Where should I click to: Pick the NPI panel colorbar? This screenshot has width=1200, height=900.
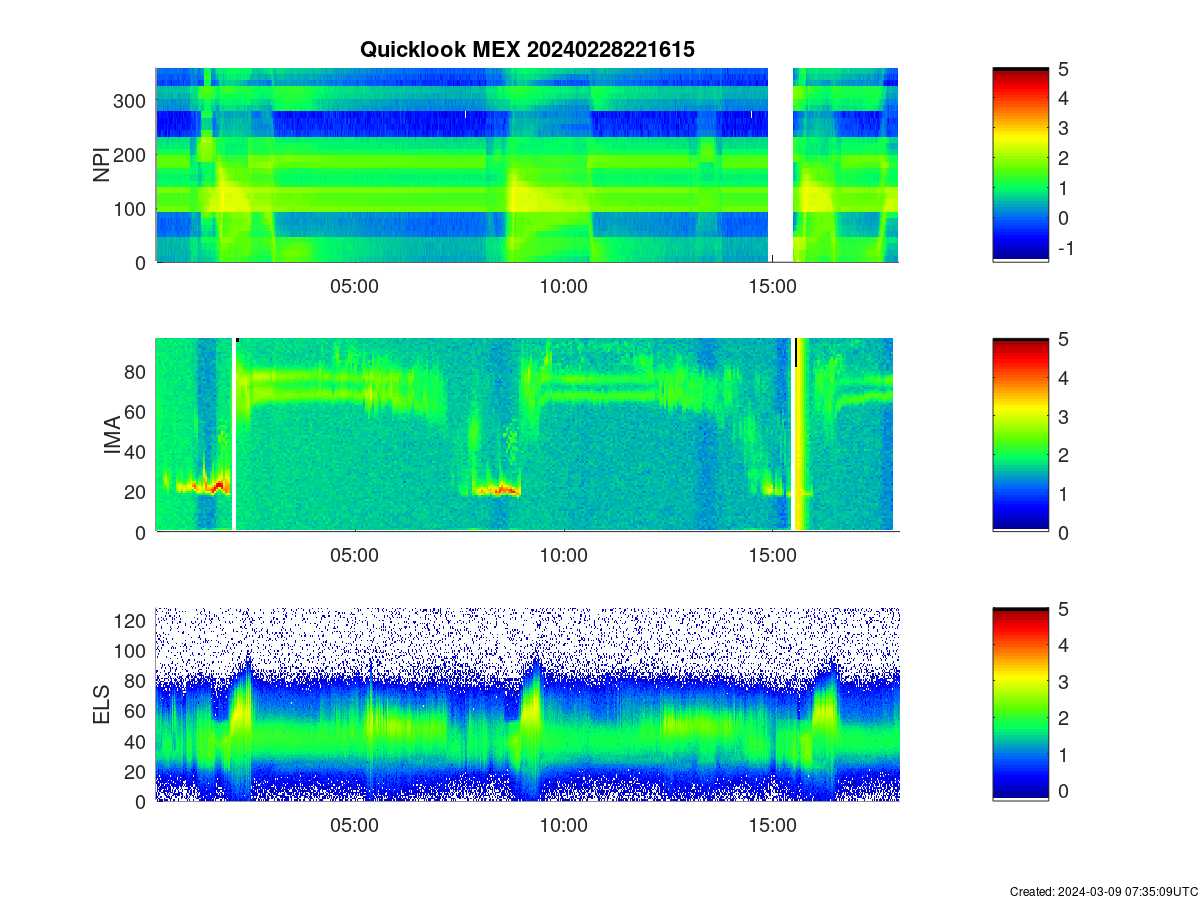coord(1020,165)
